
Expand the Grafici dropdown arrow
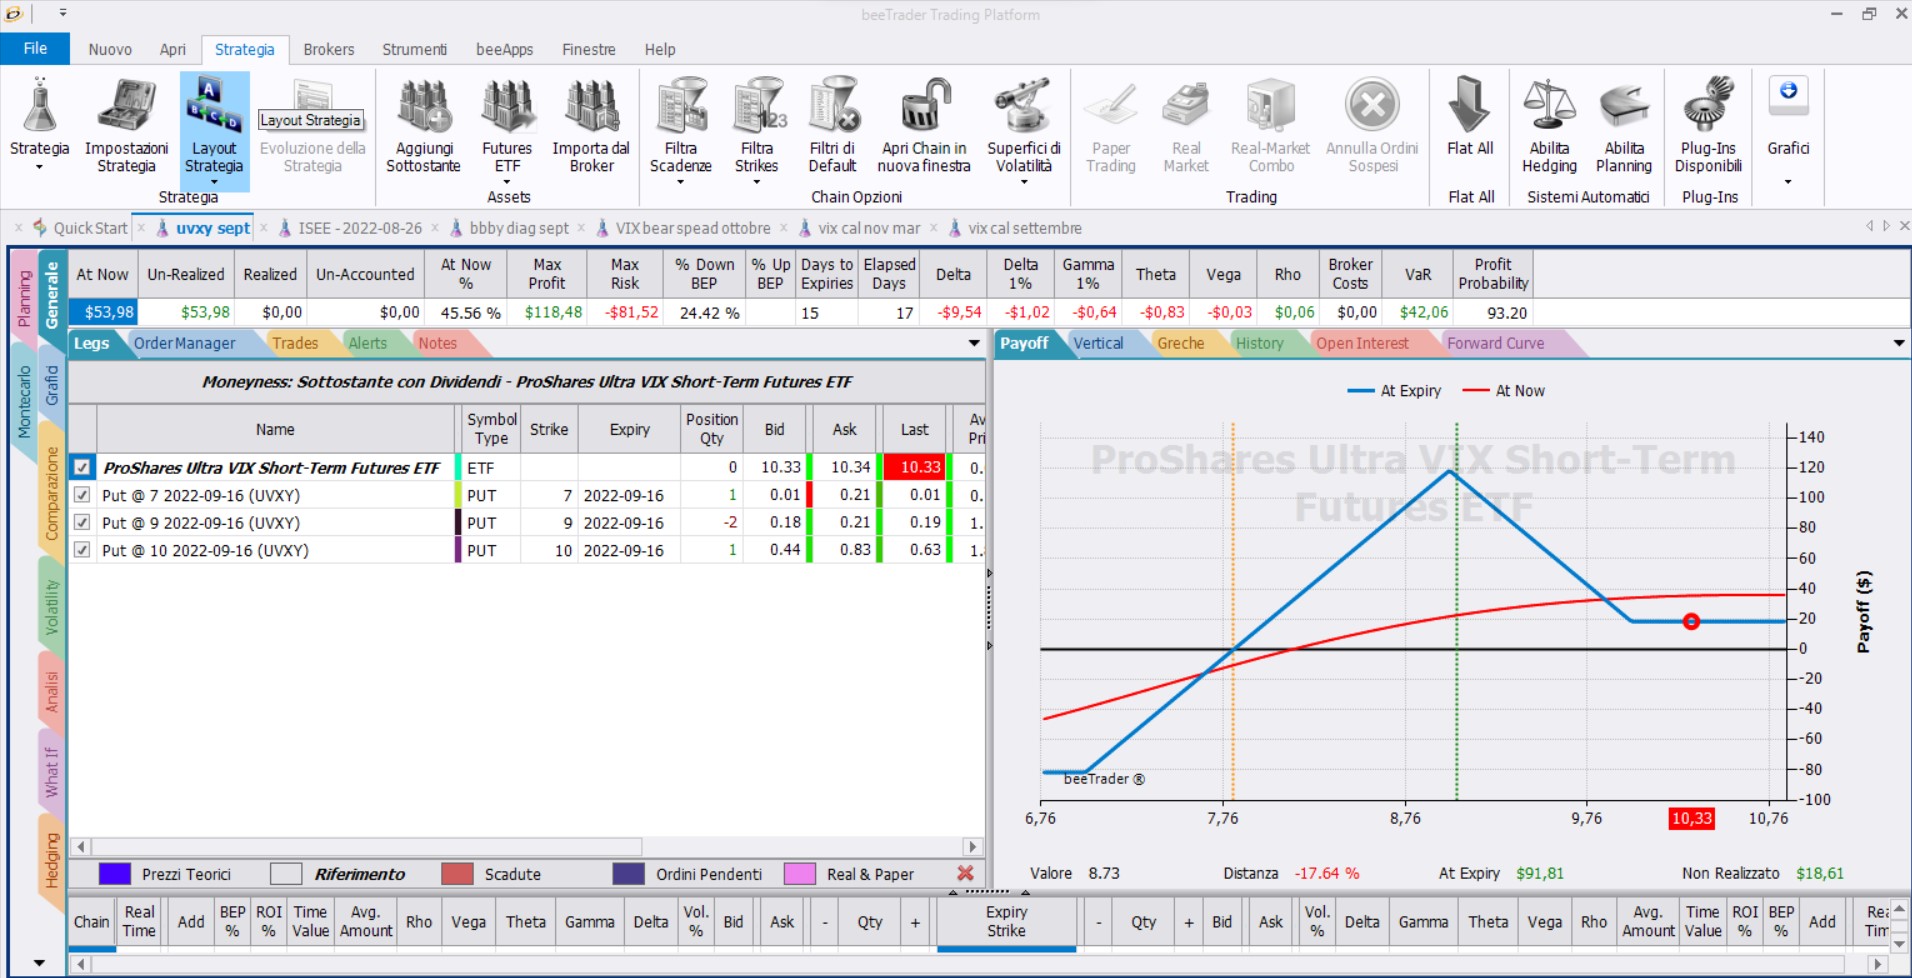[1788, 182]
